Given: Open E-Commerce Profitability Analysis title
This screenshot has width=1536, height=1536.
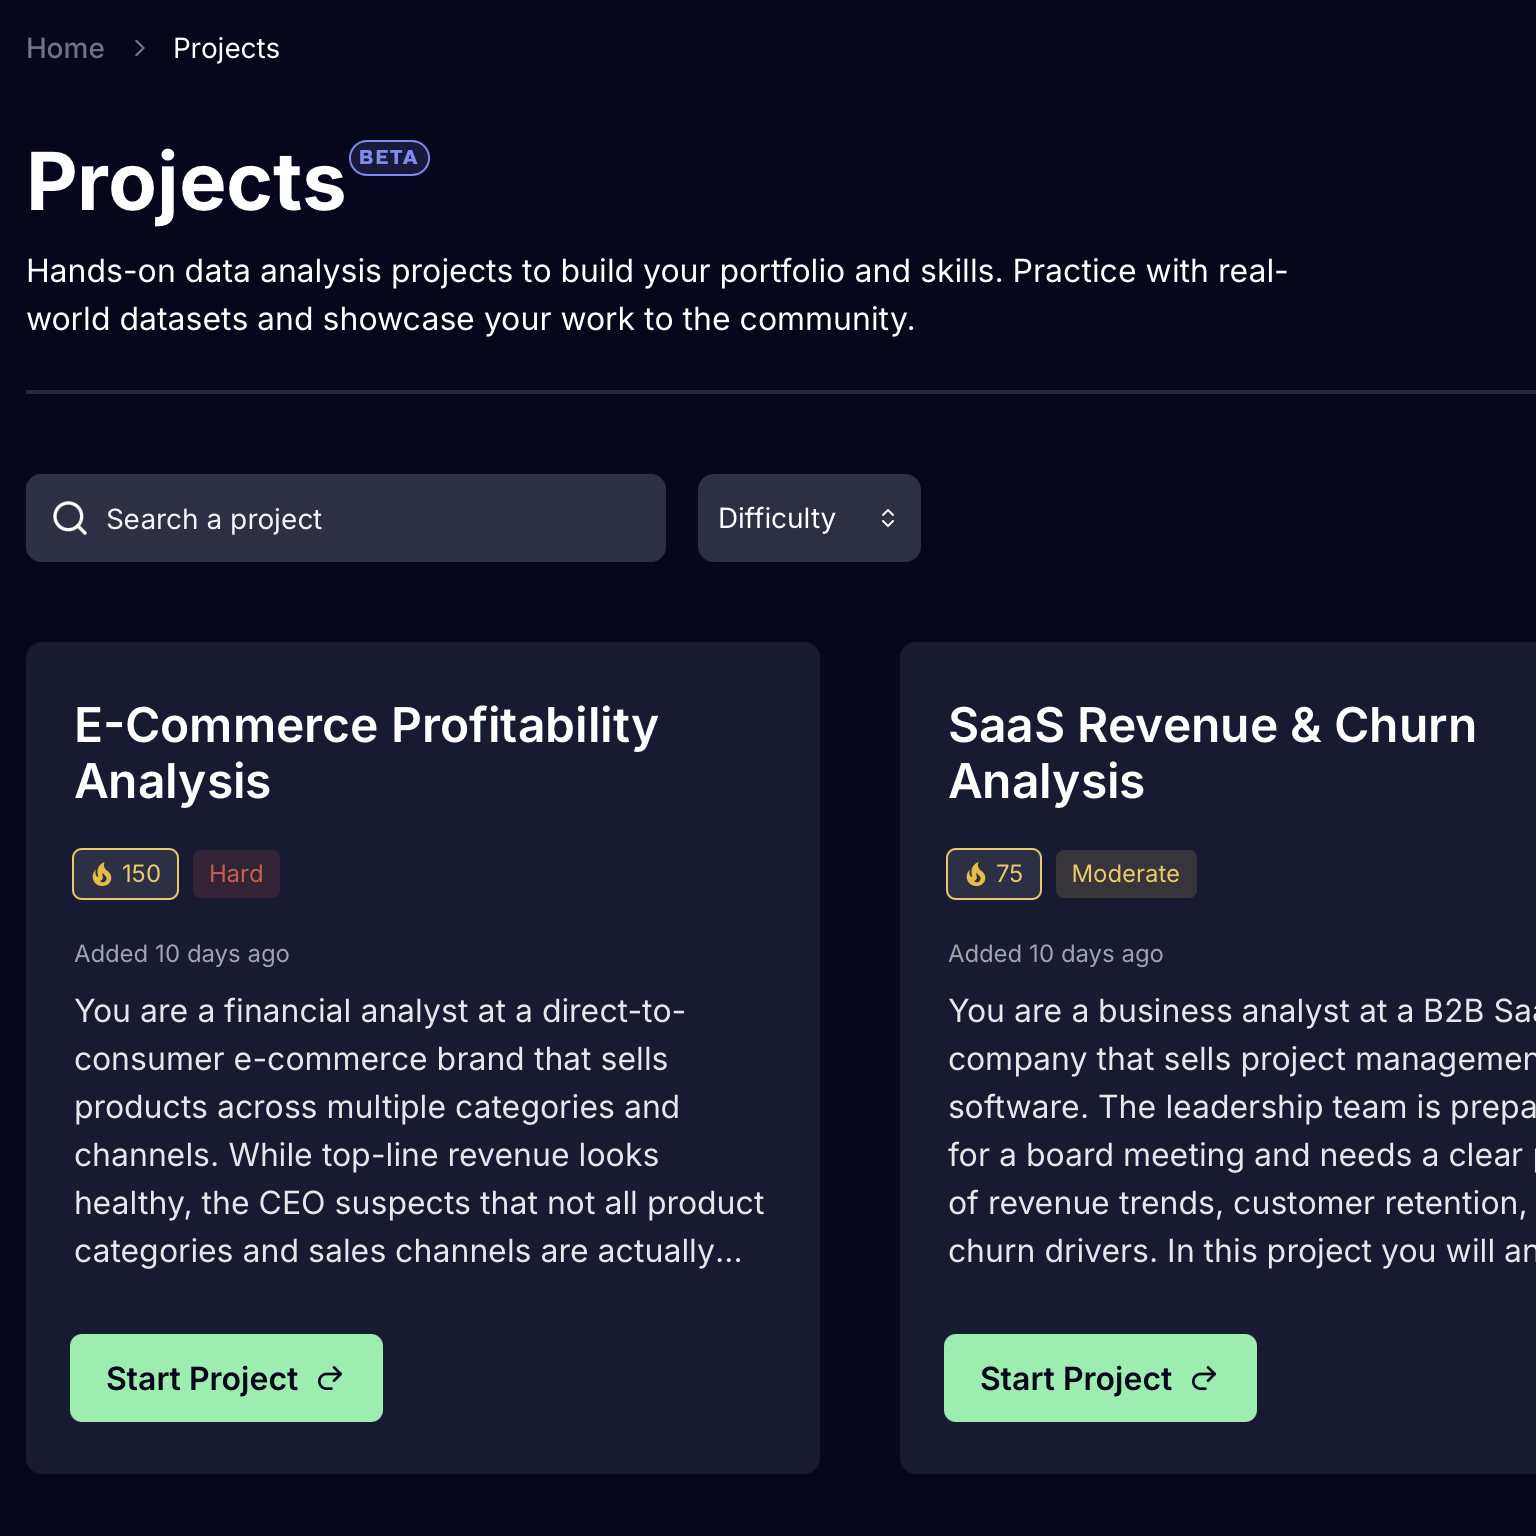Looking at the screenshot, I should (x=366, y=753).
